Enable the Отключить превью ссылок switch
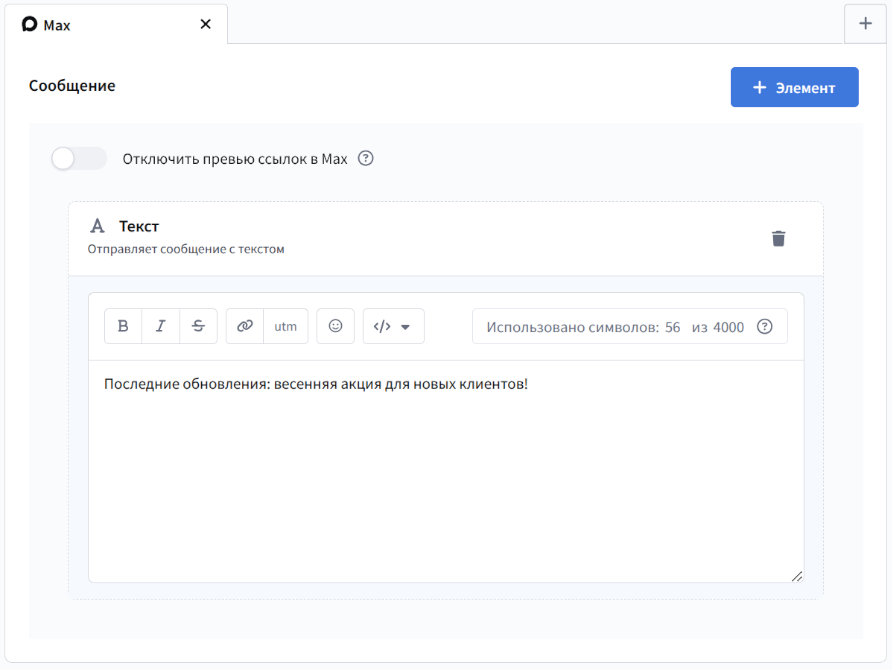Viewport: 892px width, 670px height. pyautogui.click(x=79, y=158)
